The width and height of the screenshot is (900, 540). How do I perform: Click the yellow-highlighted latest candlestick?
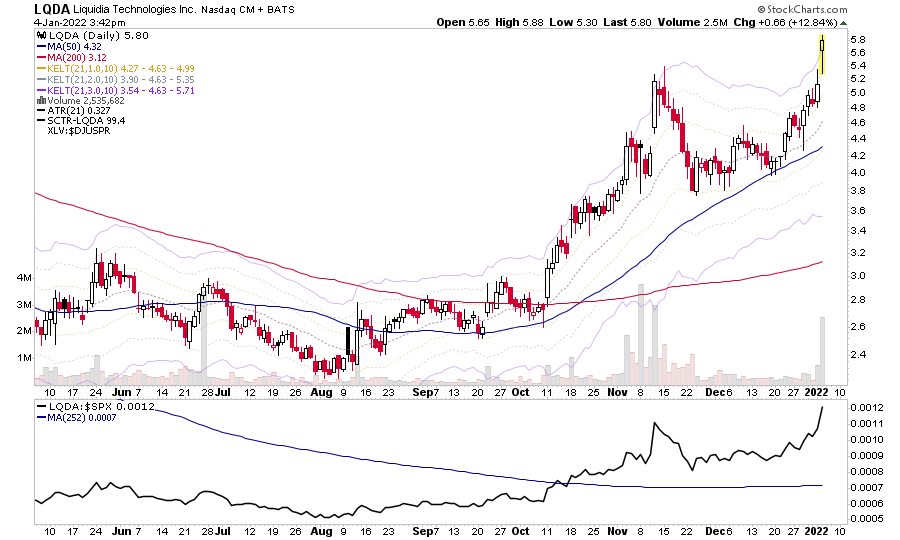pos(822,55)
